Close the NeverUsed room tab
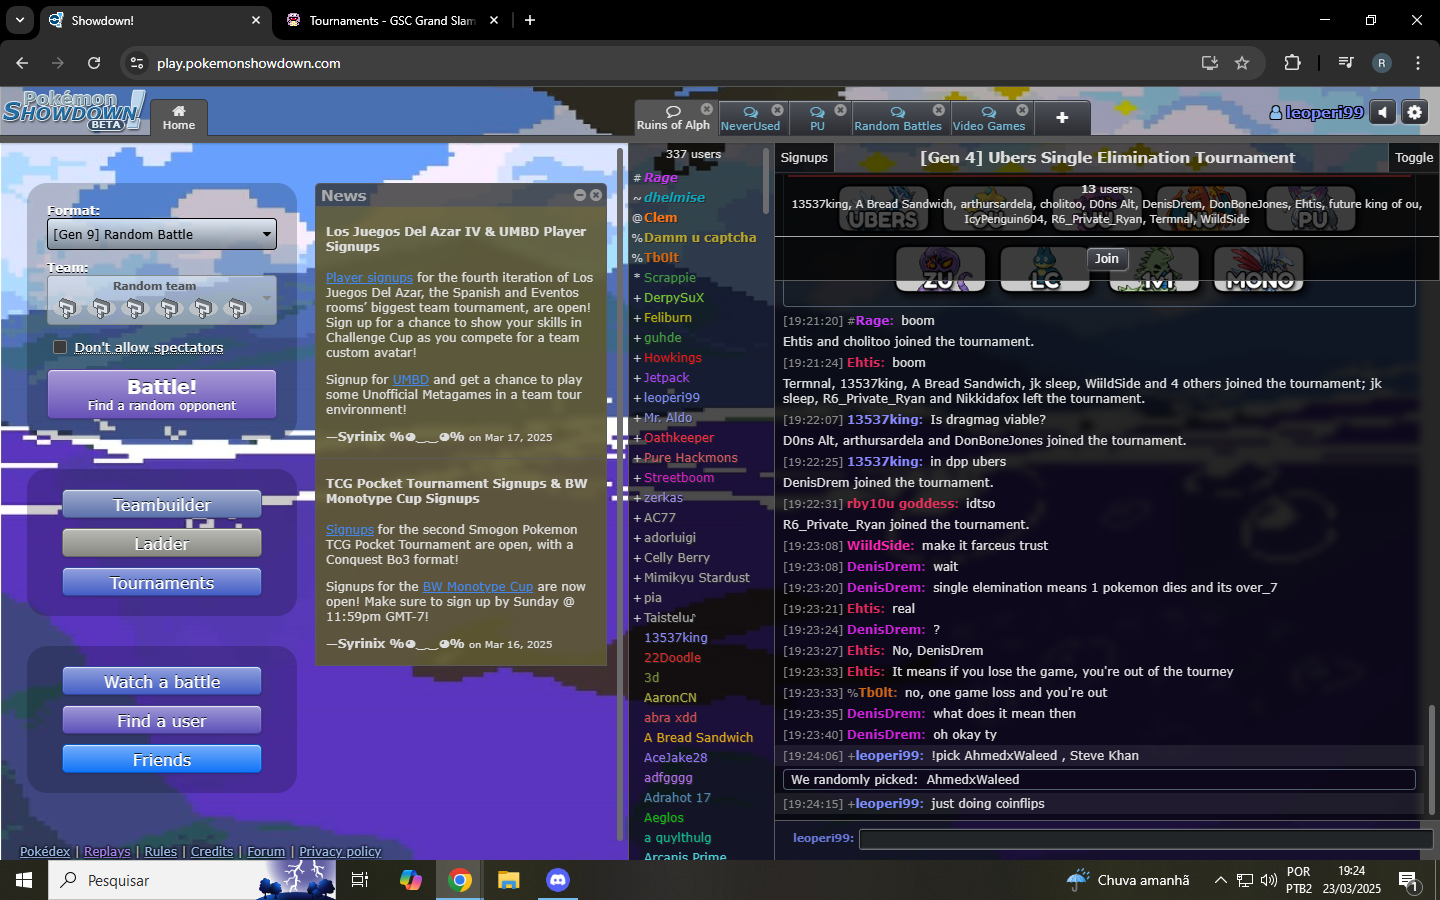1440x900 pixels. pos(778,109)
